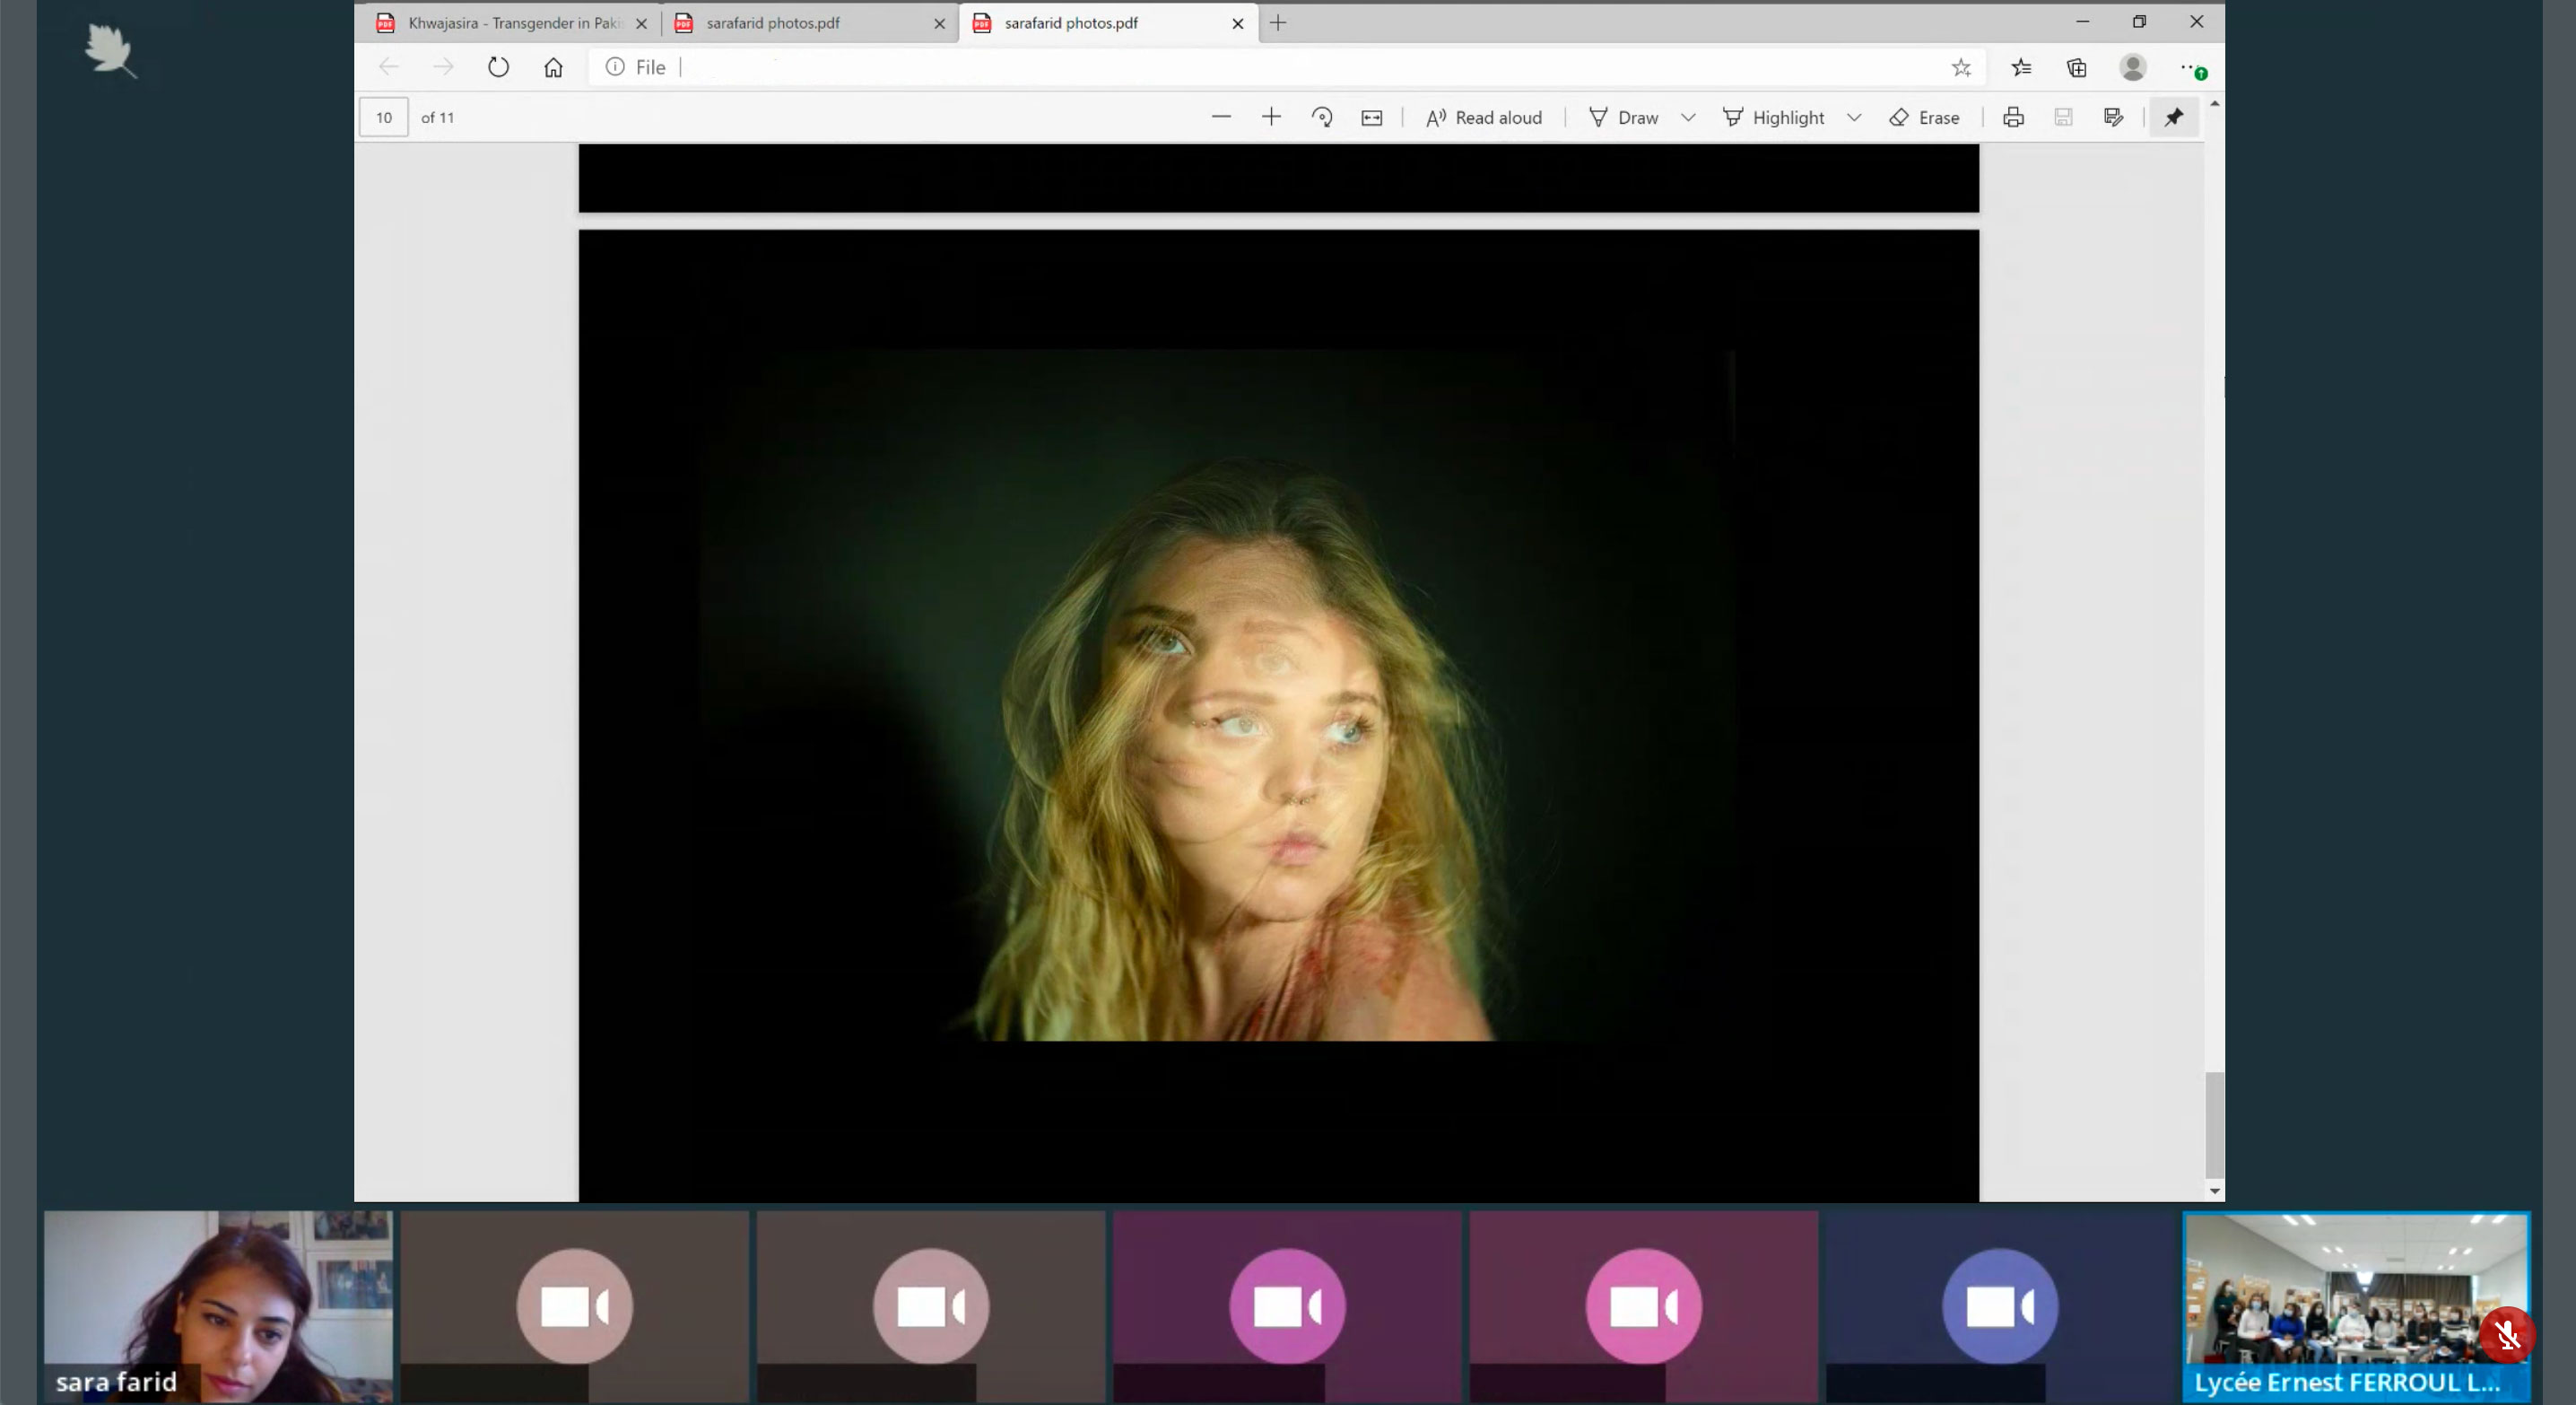Go to the browser home page
Image resolution: width=2576 pixels, height=1405 pixels.
point(553,67)
